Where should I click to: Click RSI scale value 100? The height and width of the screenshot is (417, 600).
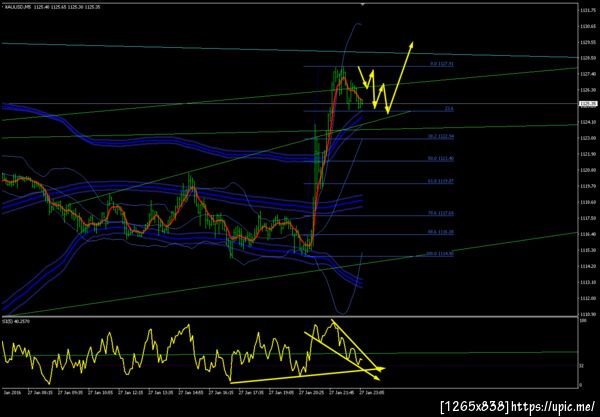click(581, 320)
